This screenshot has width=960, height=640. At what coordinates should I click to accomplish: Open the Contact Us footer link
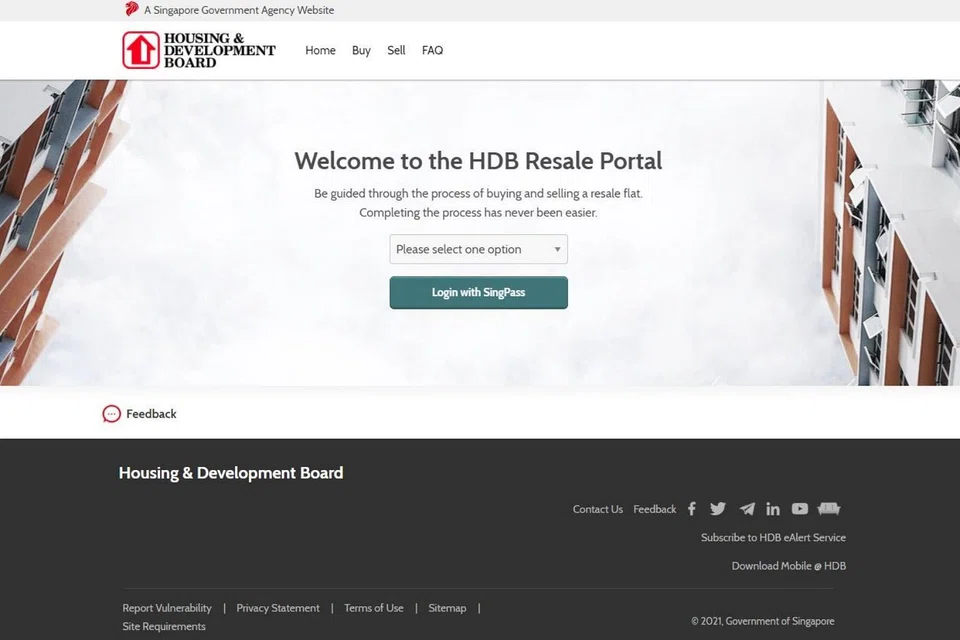pyautogui.click(x=597, y=509)
